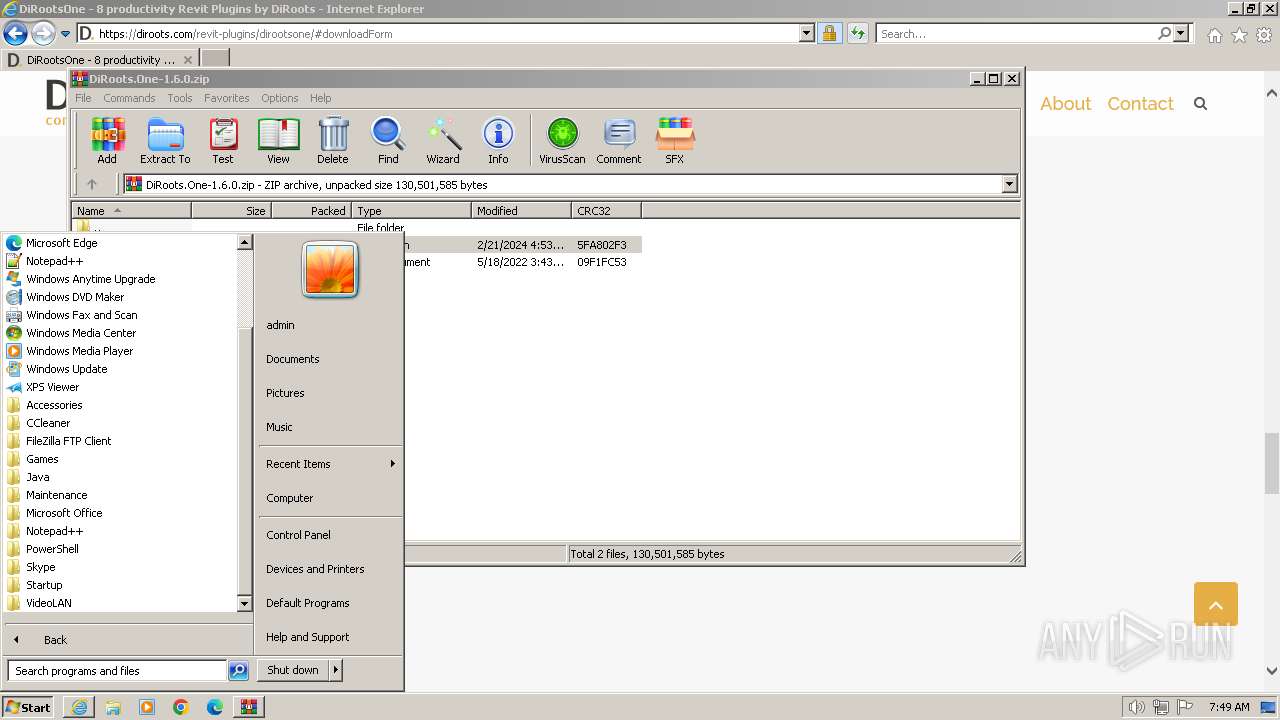Click the volume icon in system tray
The height and width of the screenshot is (720, 1280).
tap(1137, 707)
